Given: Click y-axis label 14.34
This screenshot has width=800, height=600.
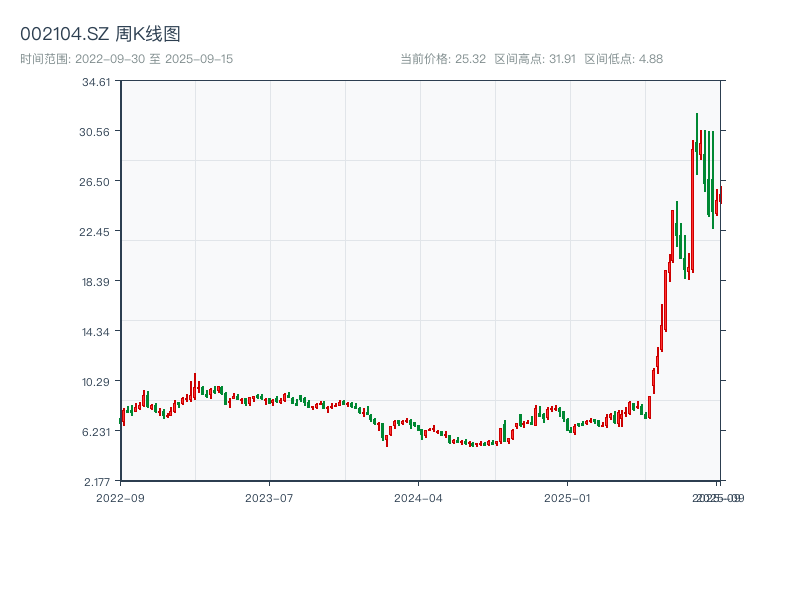Looking at the screenshot, I should (96, 332).
